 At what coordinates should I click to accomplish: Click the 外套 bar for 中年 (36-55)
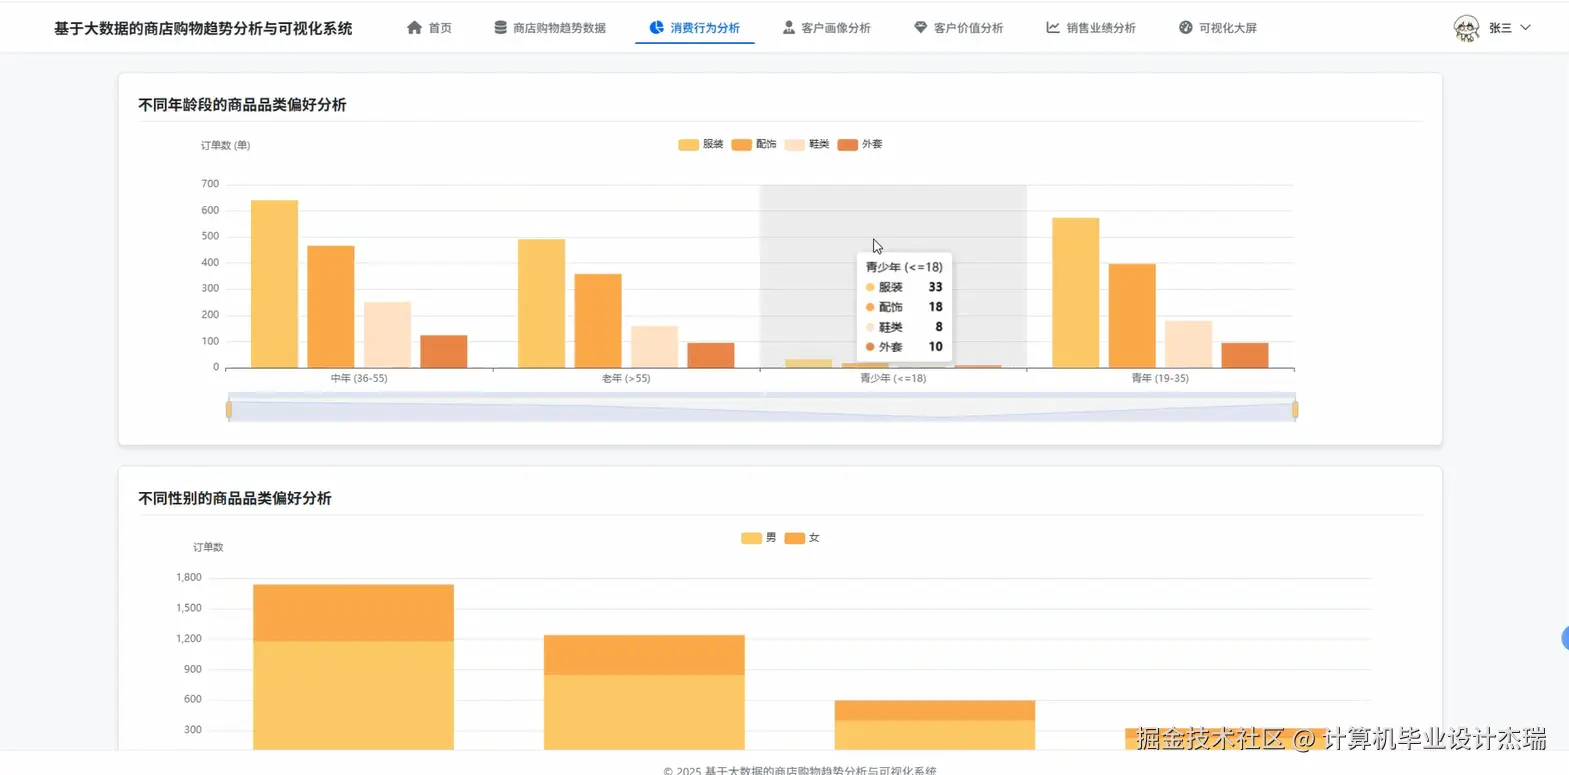(444, 352)
